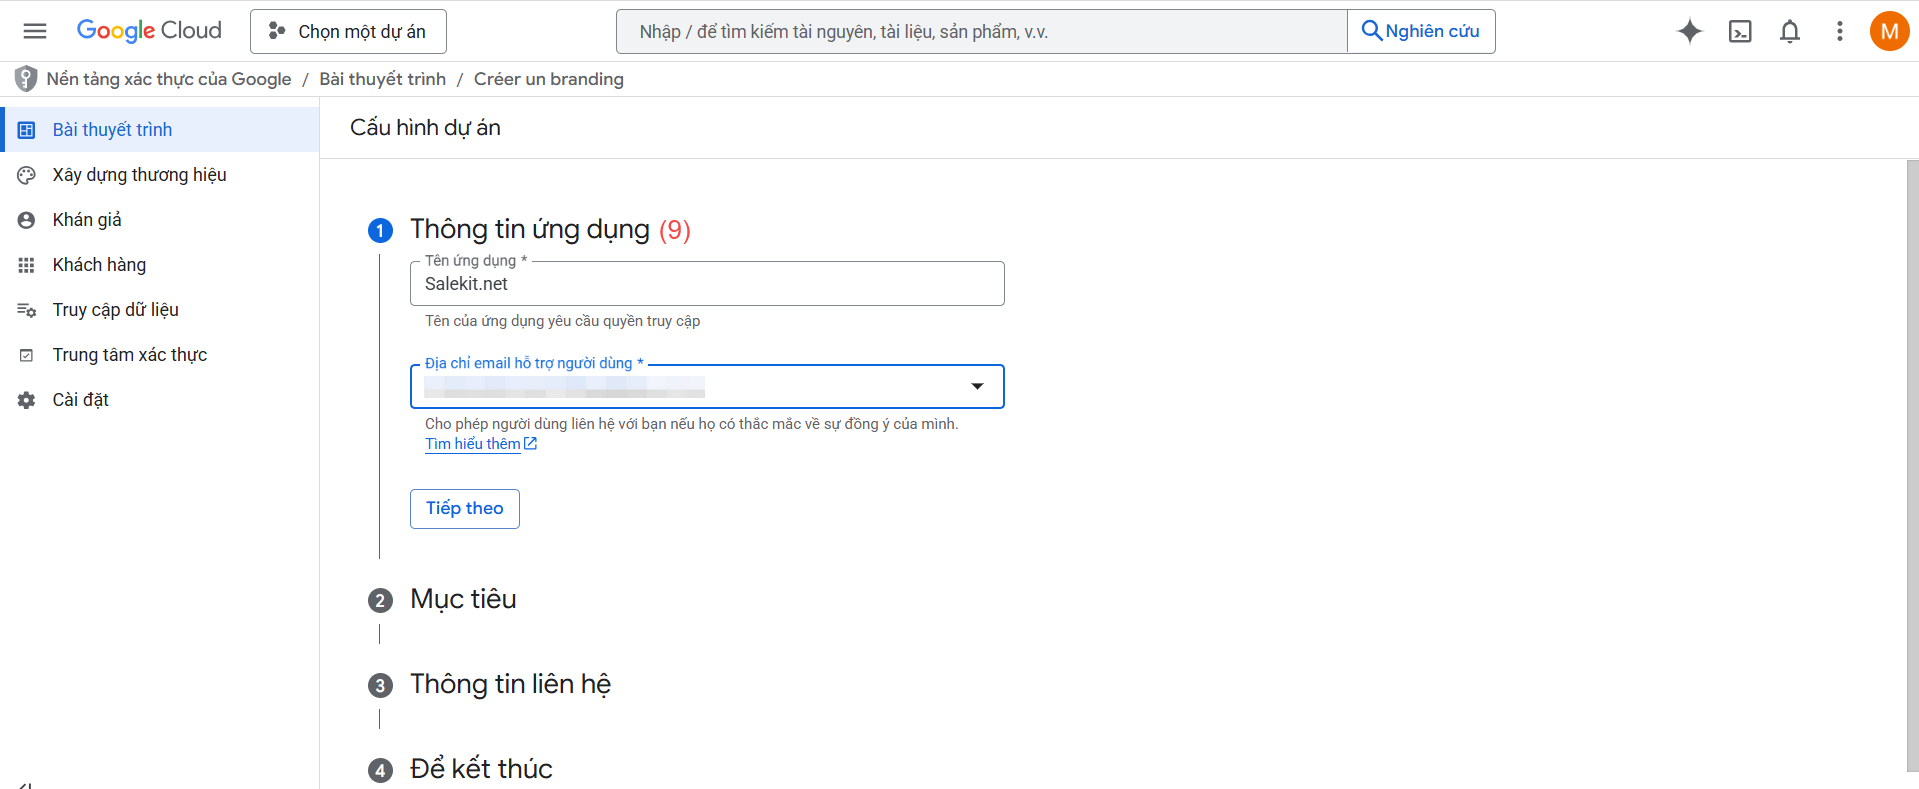
Task: Click step 4 circle next to Để kết thúc
Action: tap(380, 771)
